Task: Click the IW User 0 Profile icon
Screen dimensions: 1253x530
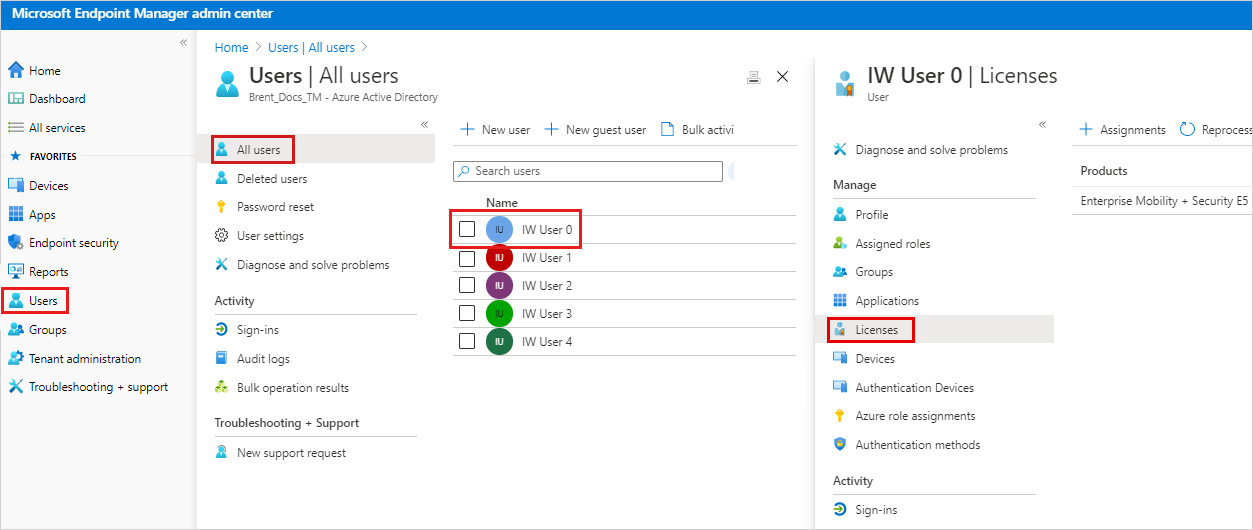Action: click(x=840, y=215)
